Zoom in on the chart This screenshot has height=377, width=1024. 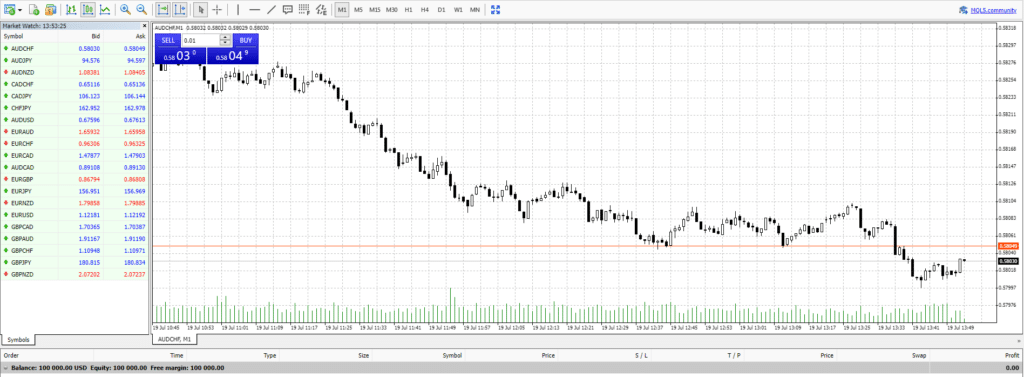pos(125,10)
